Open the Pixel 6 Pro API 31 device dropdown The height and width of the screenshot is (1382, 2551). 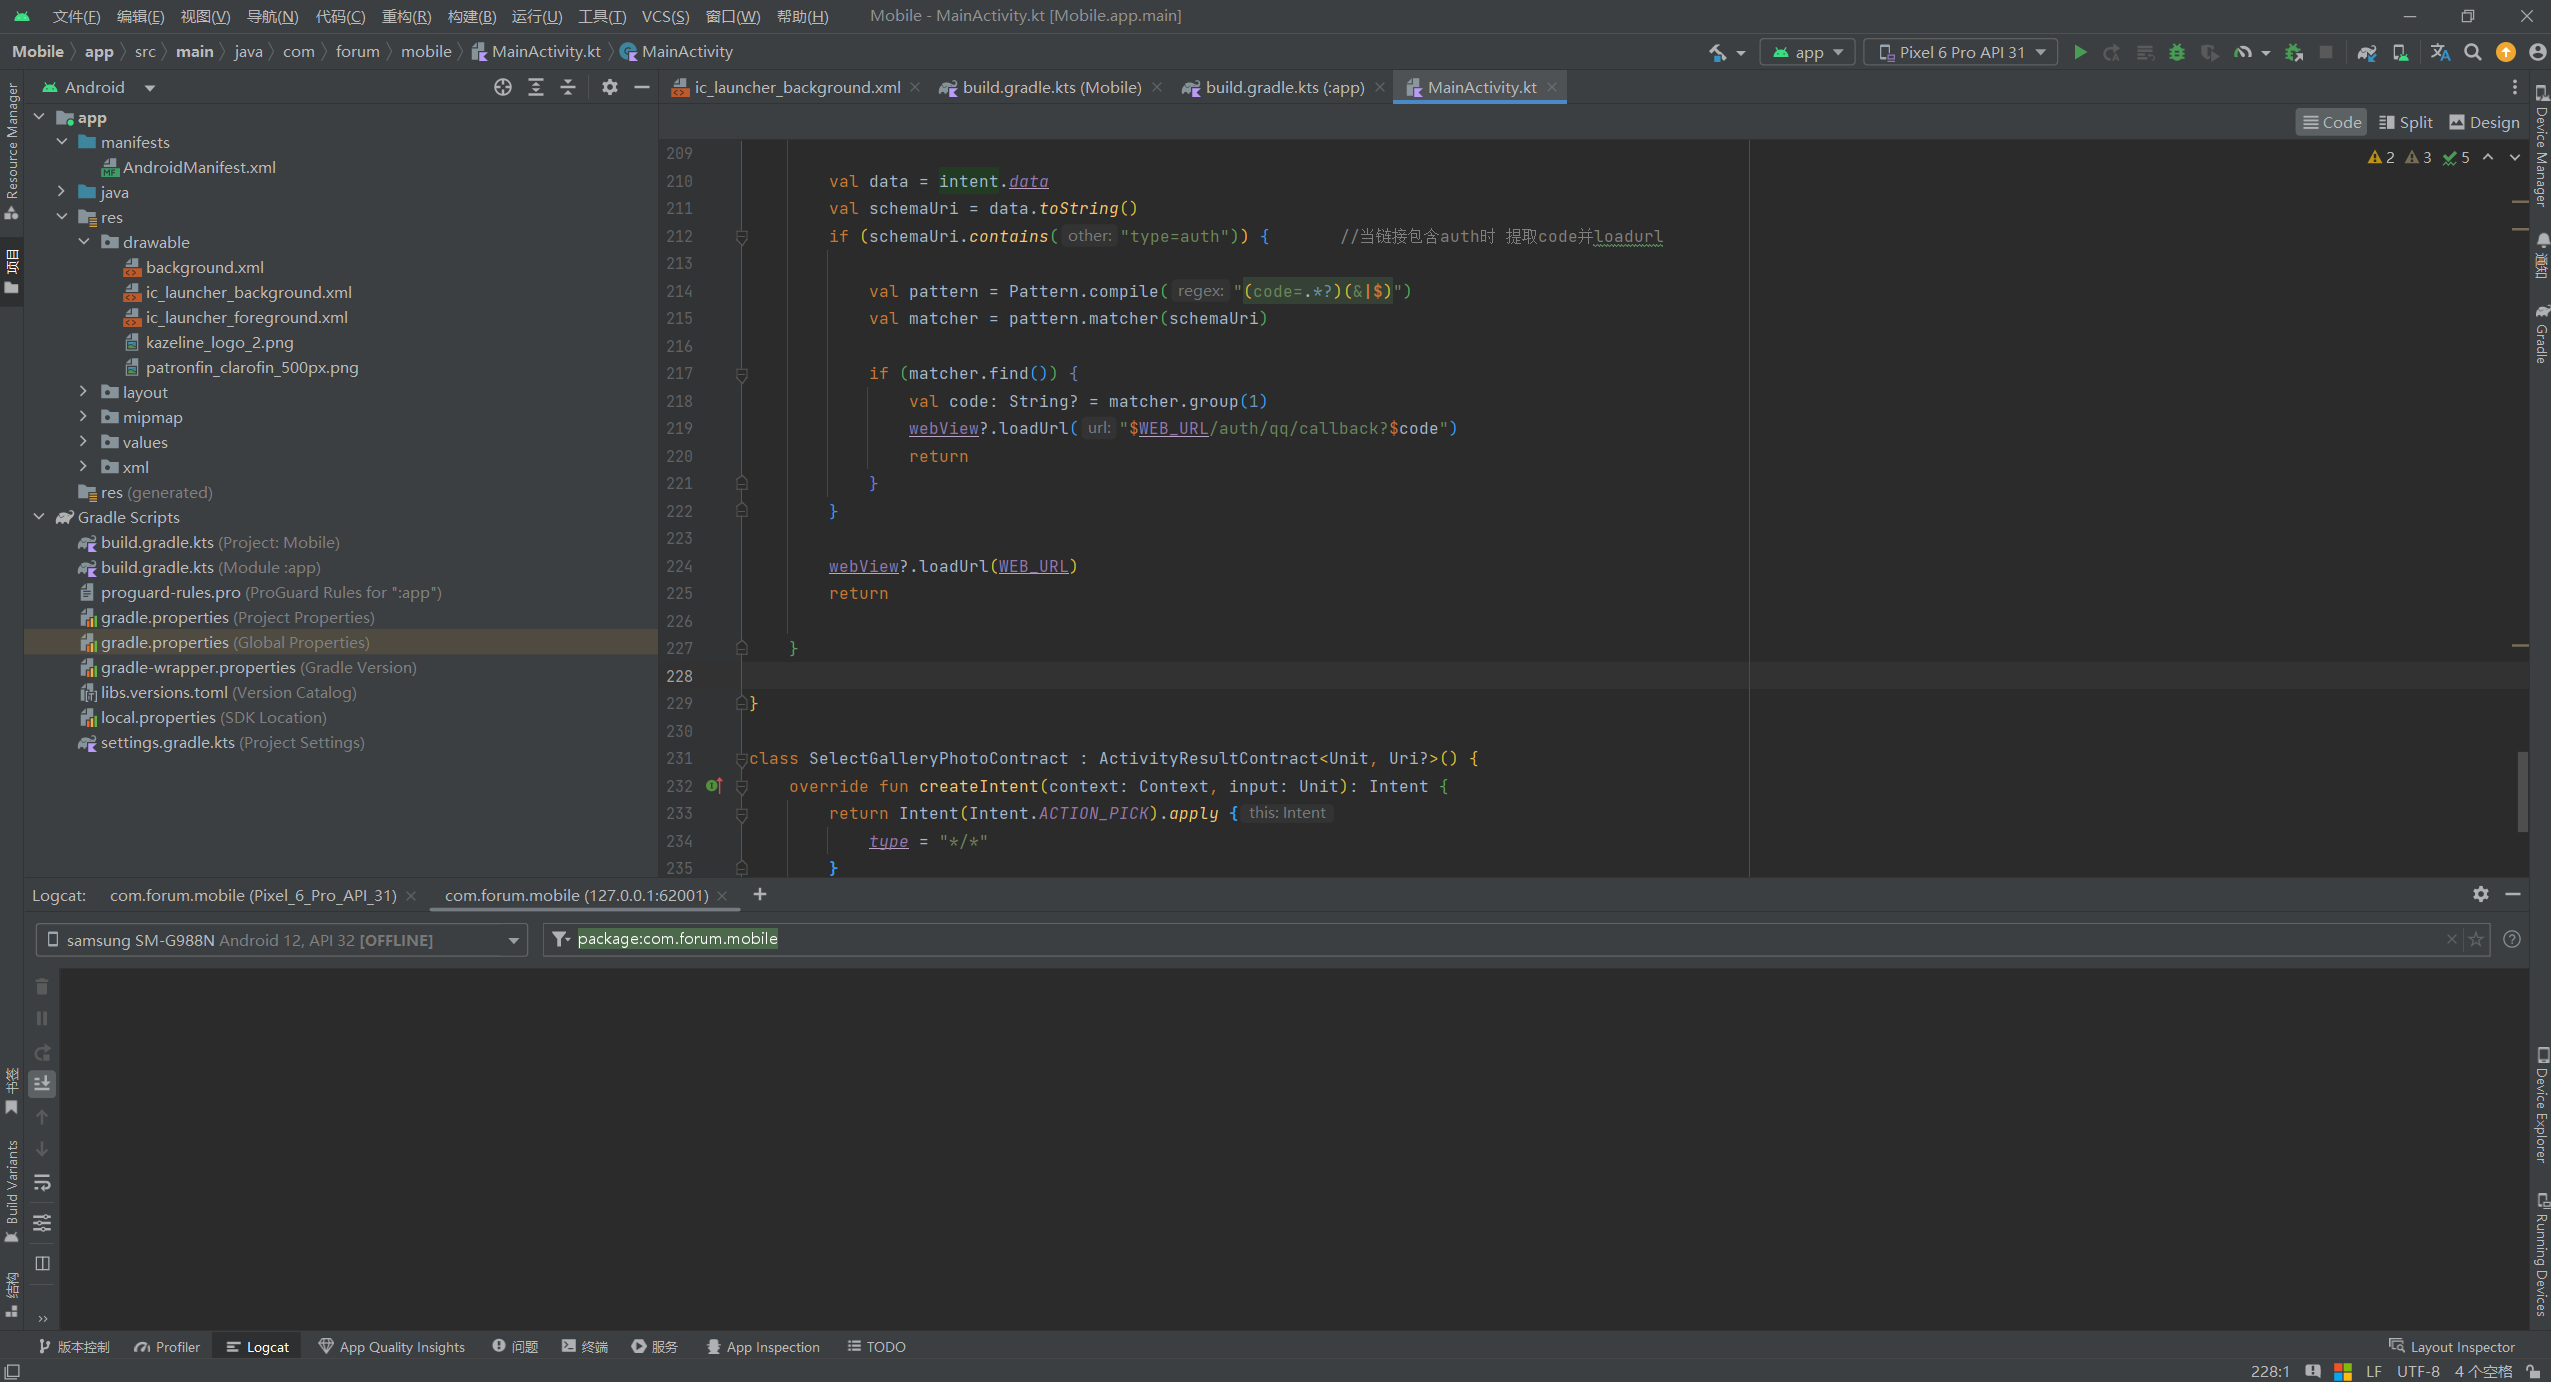click(x=1958, y=52)
